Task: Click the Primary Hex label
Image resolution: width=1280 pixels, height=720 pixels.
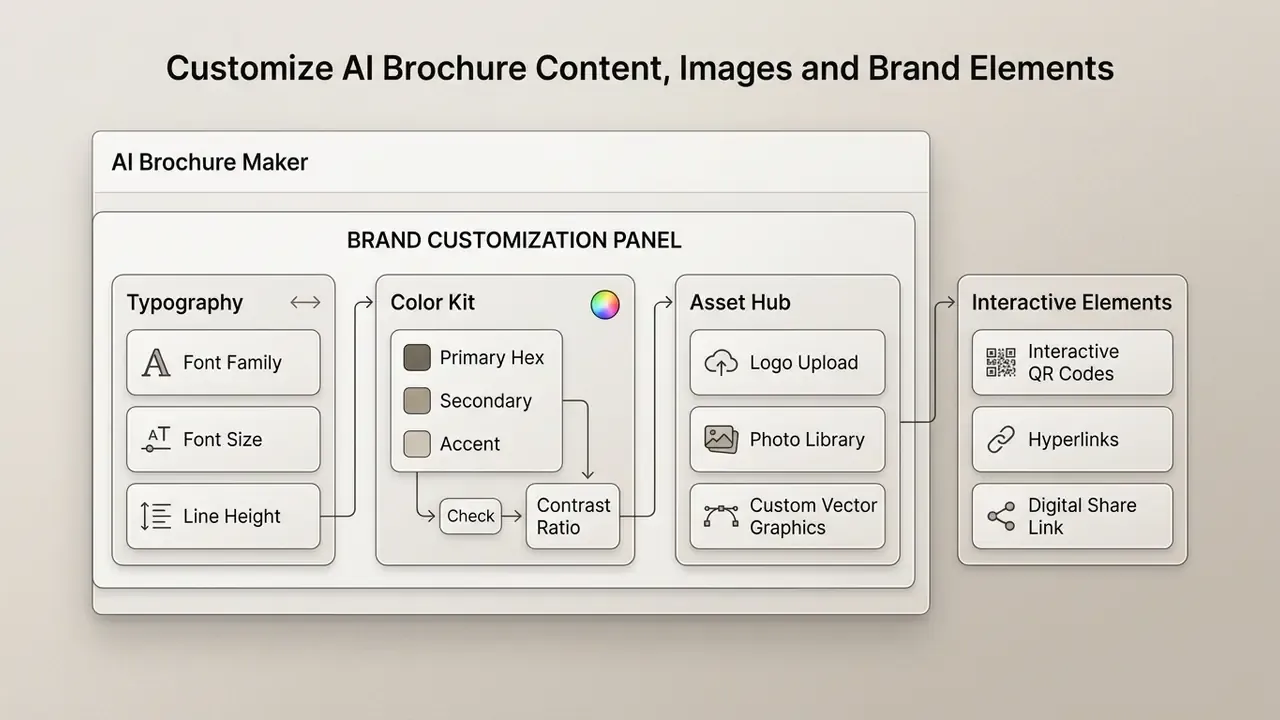Action: [492, 358]
